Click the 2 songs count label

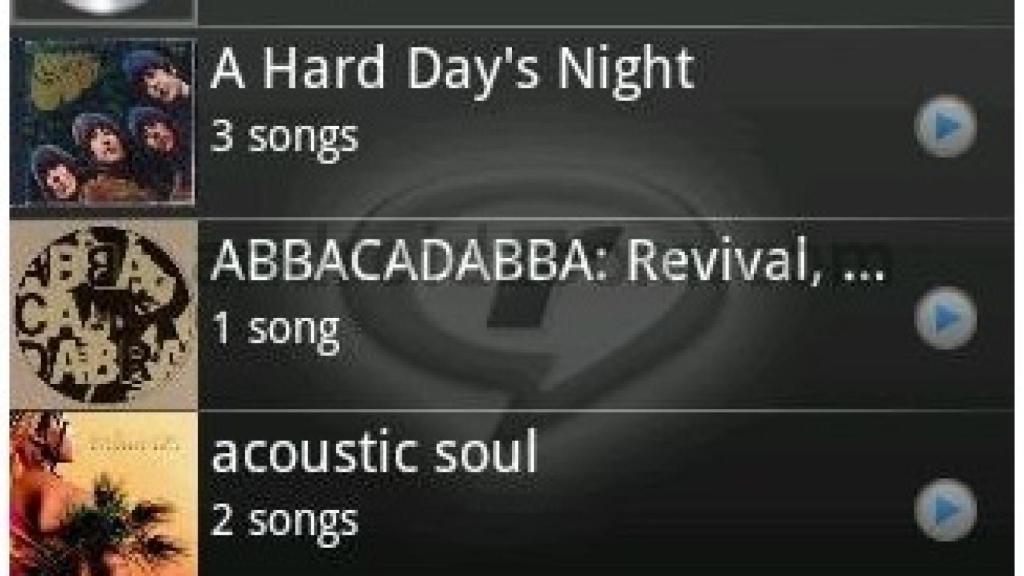pyautogui.click(x=285, y=521)
